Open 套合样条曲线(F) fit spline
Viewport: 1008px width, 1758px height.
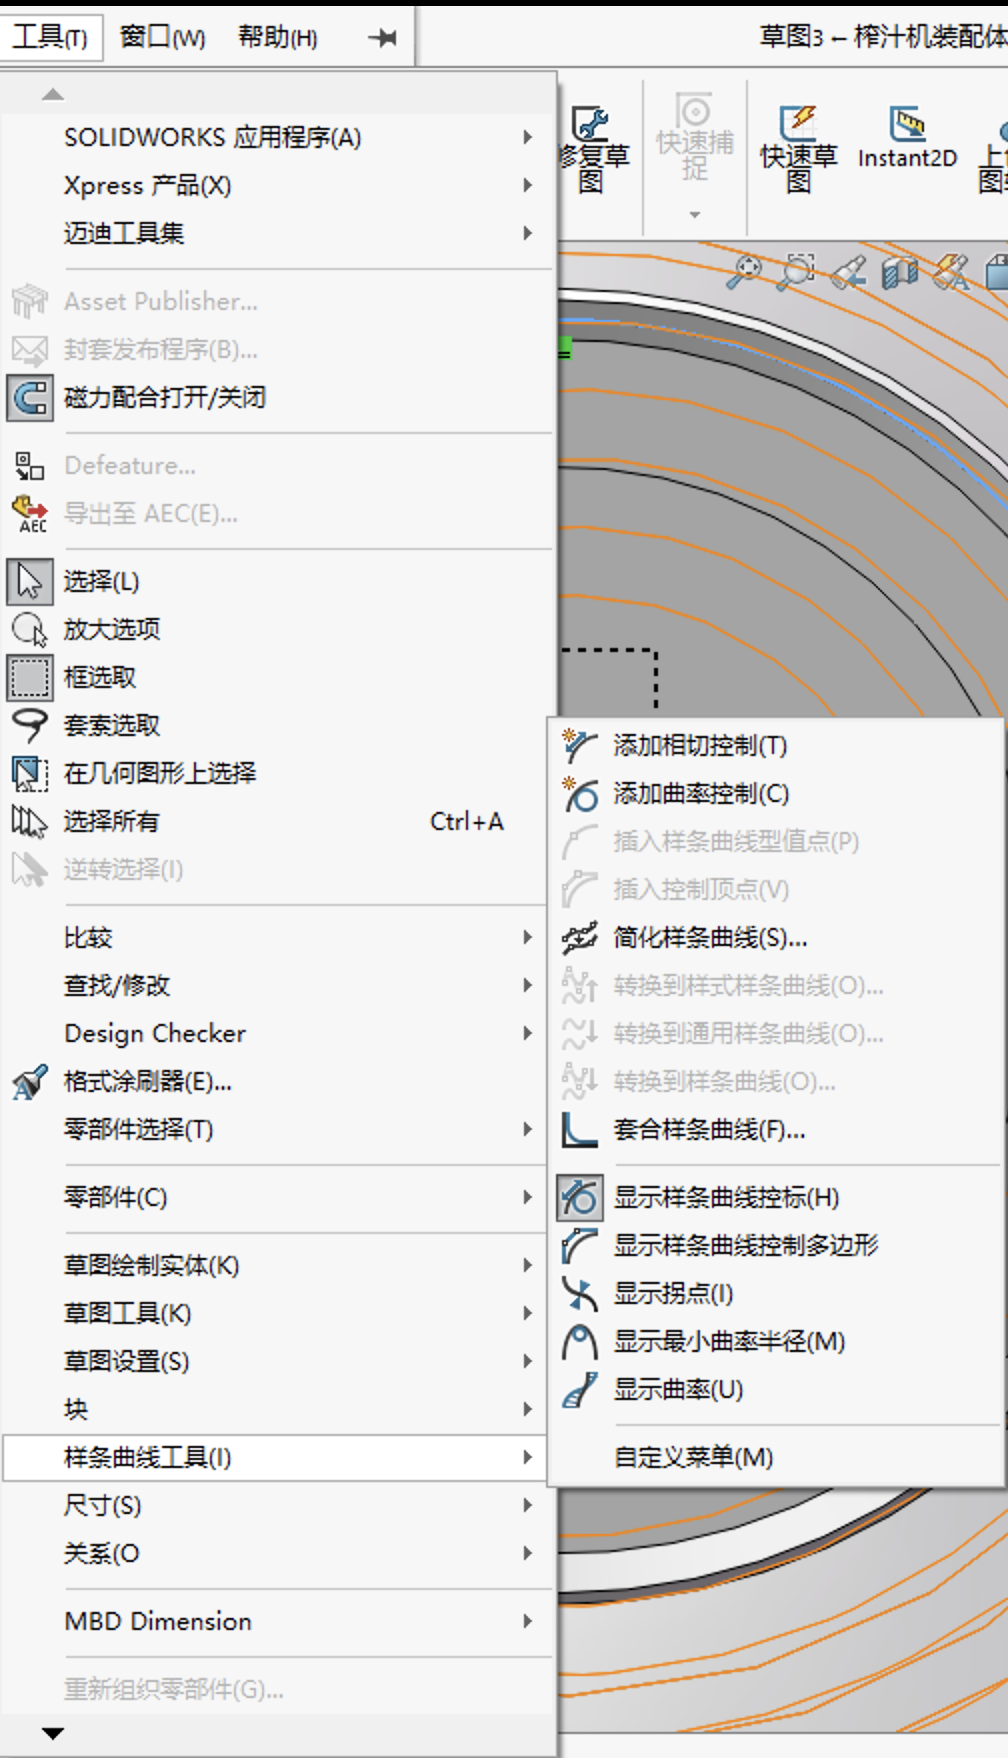click(x=776, y=1129)
